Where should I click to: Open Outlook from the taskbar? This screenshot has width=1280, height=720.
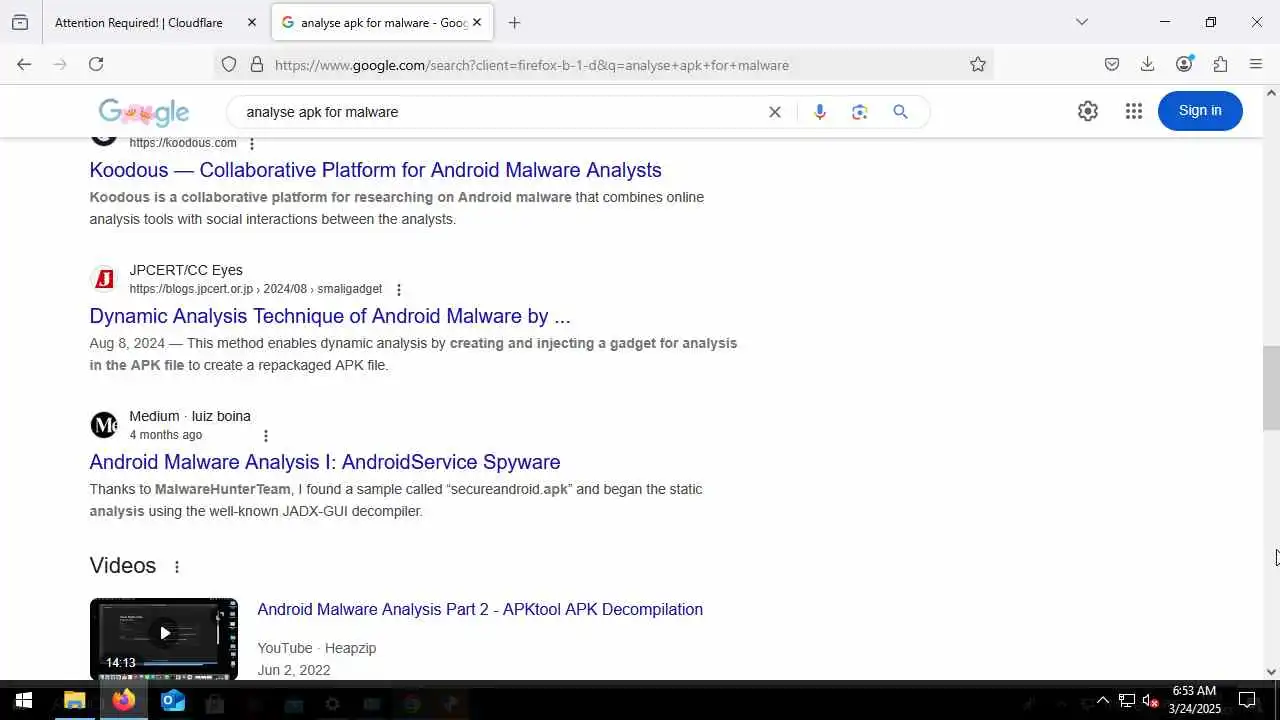pos(173,700)
